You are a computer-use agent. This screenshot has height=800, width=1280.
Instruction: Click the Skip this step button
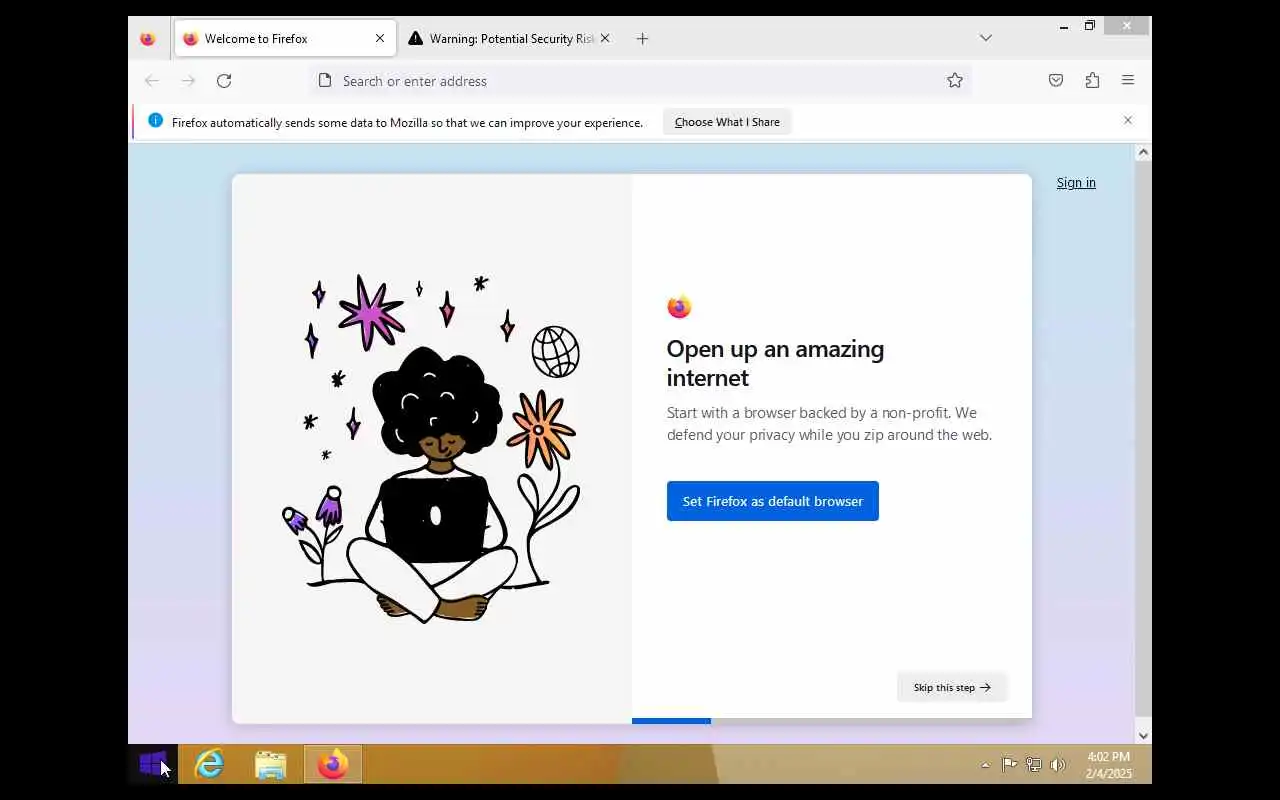(x=952, y=687)
